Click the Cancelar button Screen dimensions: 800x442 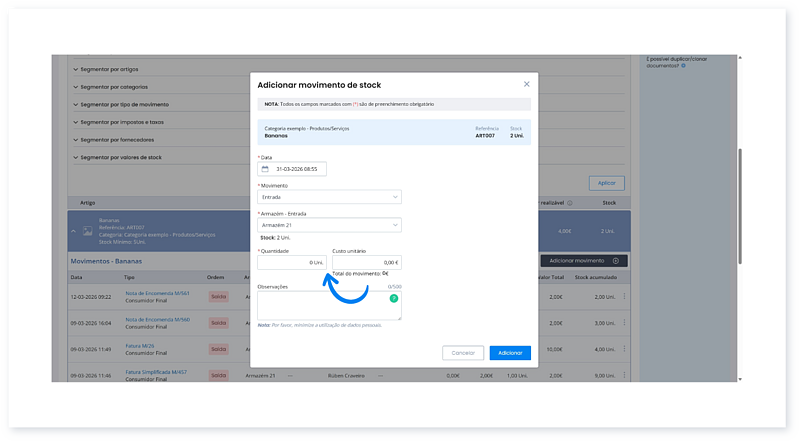pos(463,353)
